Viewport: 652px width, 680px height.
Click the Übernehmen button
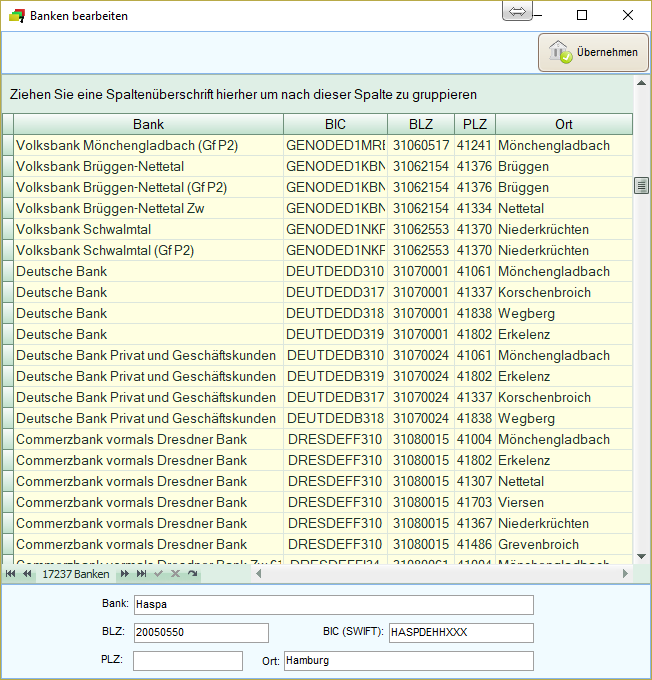(595, 53)
